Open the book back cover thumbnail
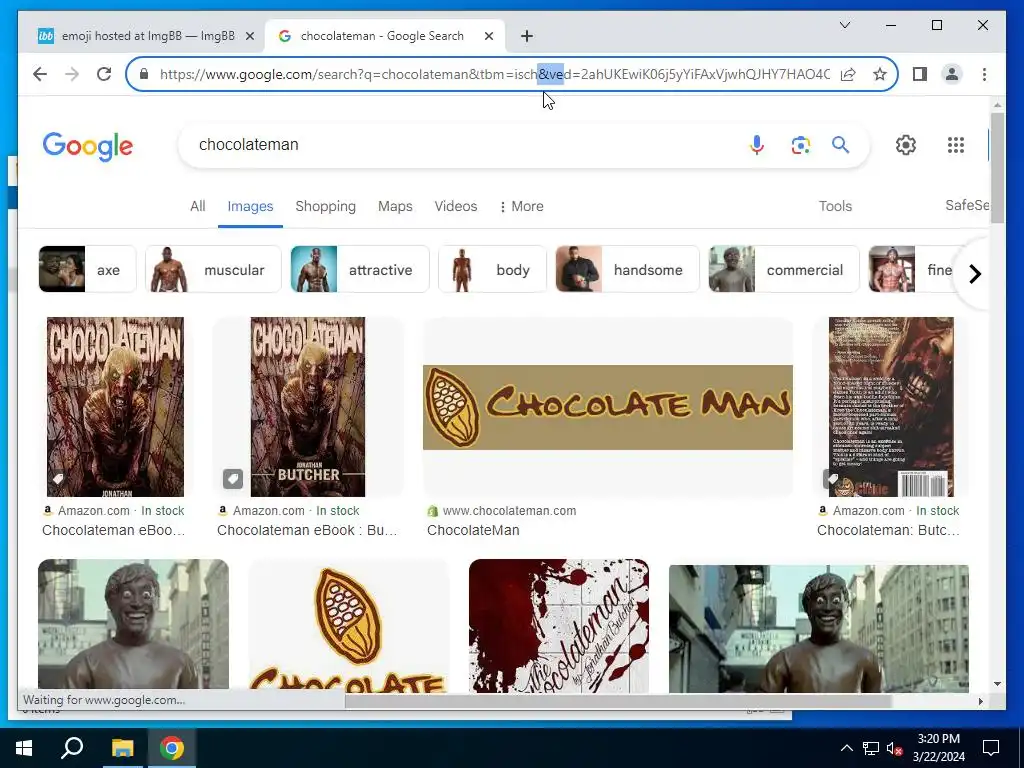 pos(891,407)
